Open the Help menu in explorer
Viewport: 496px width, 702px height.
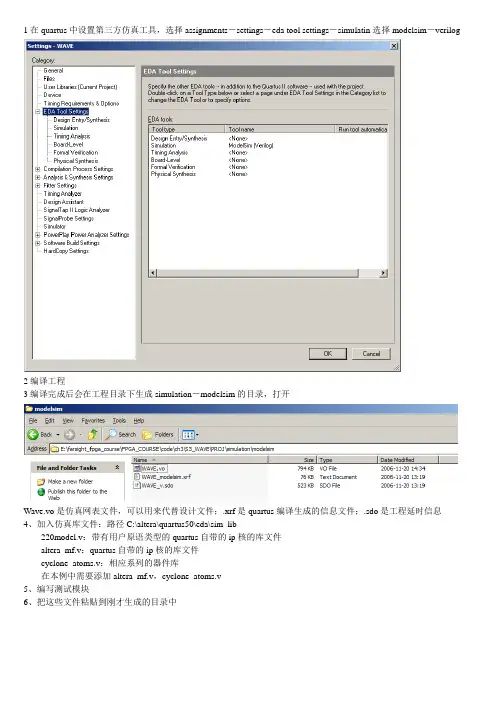pos(139,420)
